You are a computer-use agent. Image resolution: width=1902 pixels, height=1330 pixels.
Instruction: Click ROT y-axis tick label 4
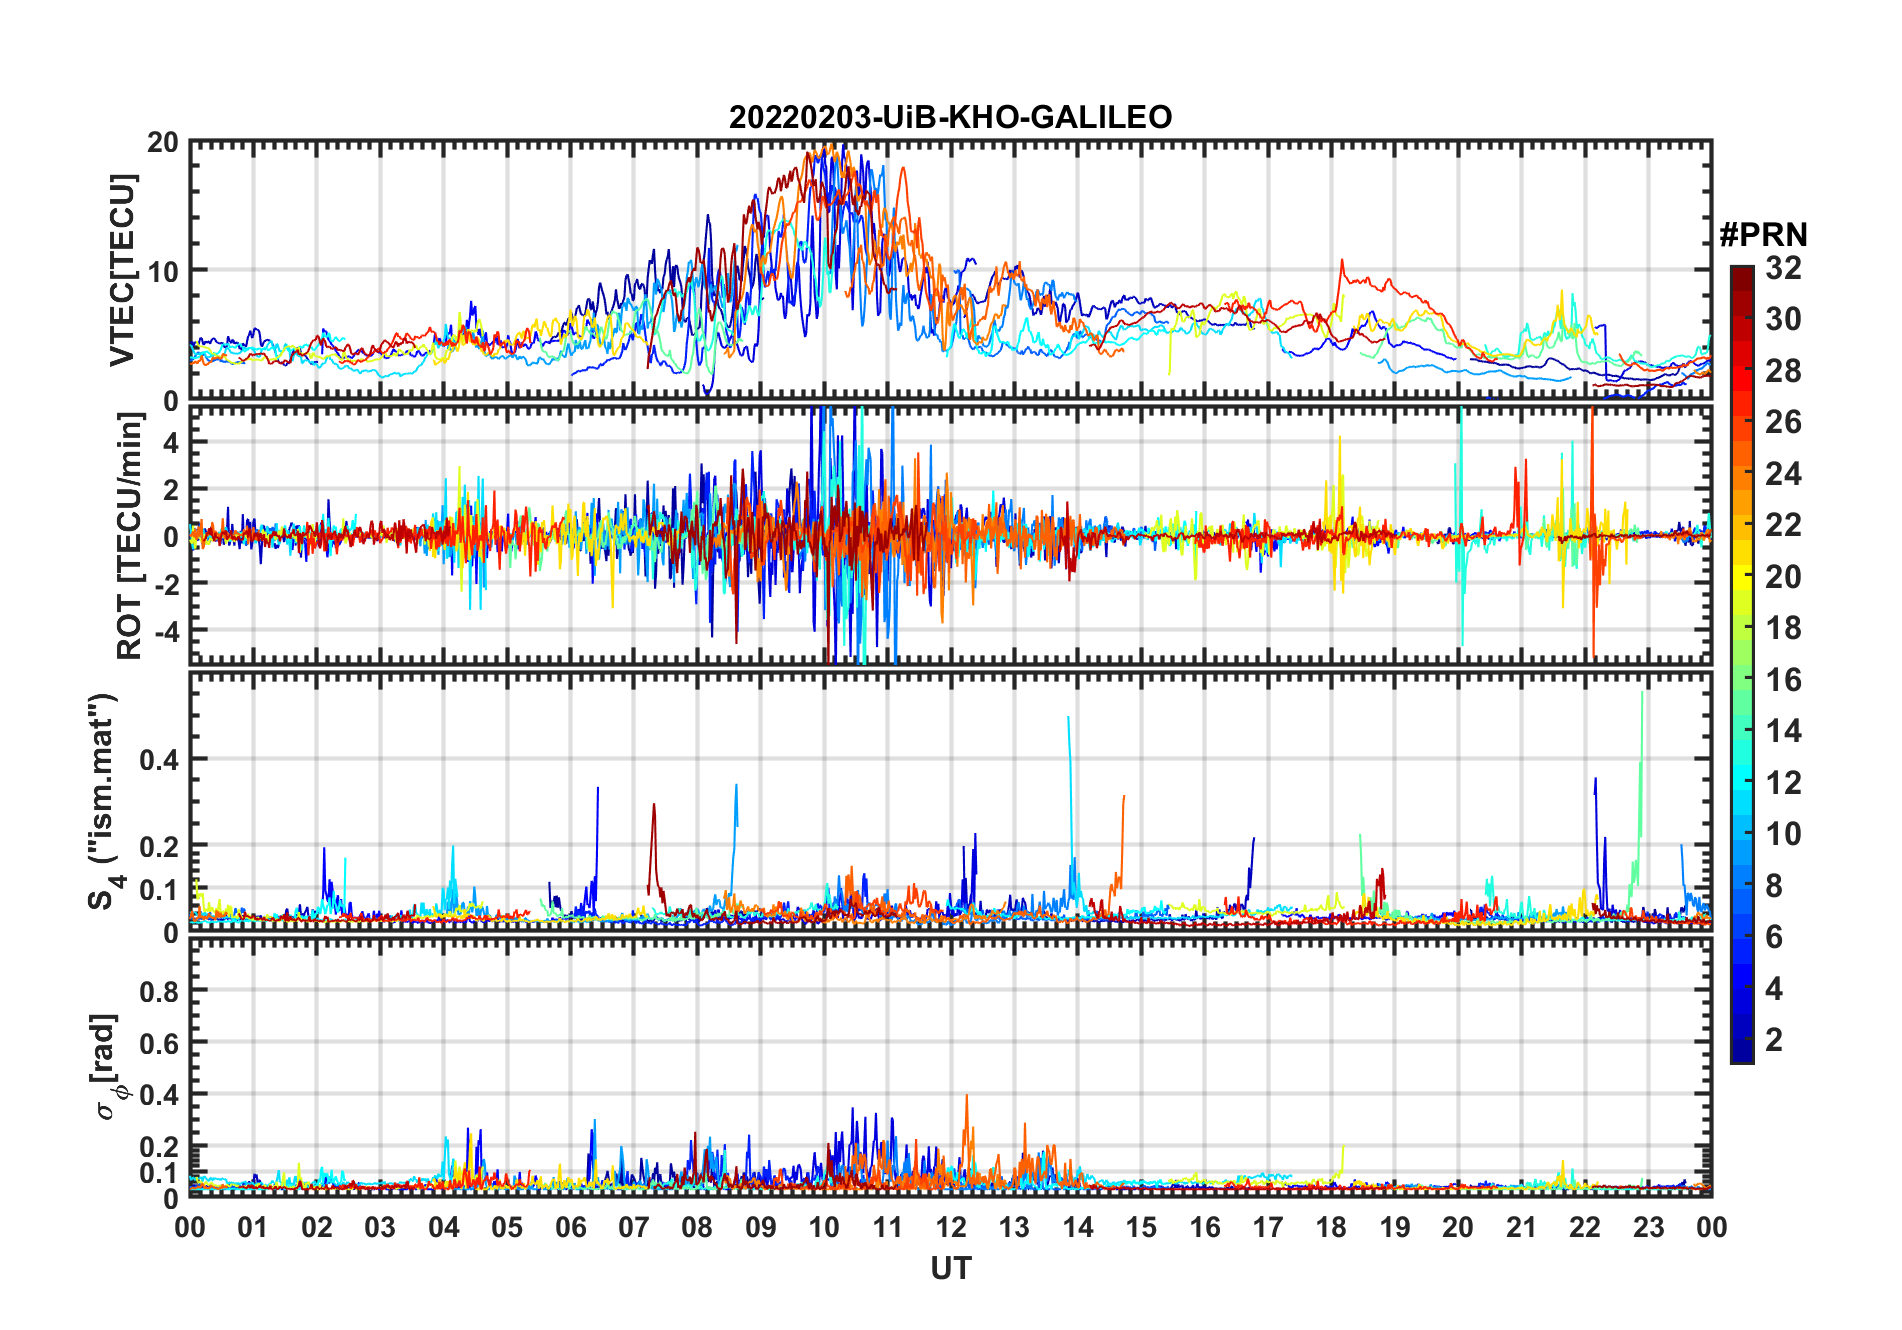pos(171,443)
